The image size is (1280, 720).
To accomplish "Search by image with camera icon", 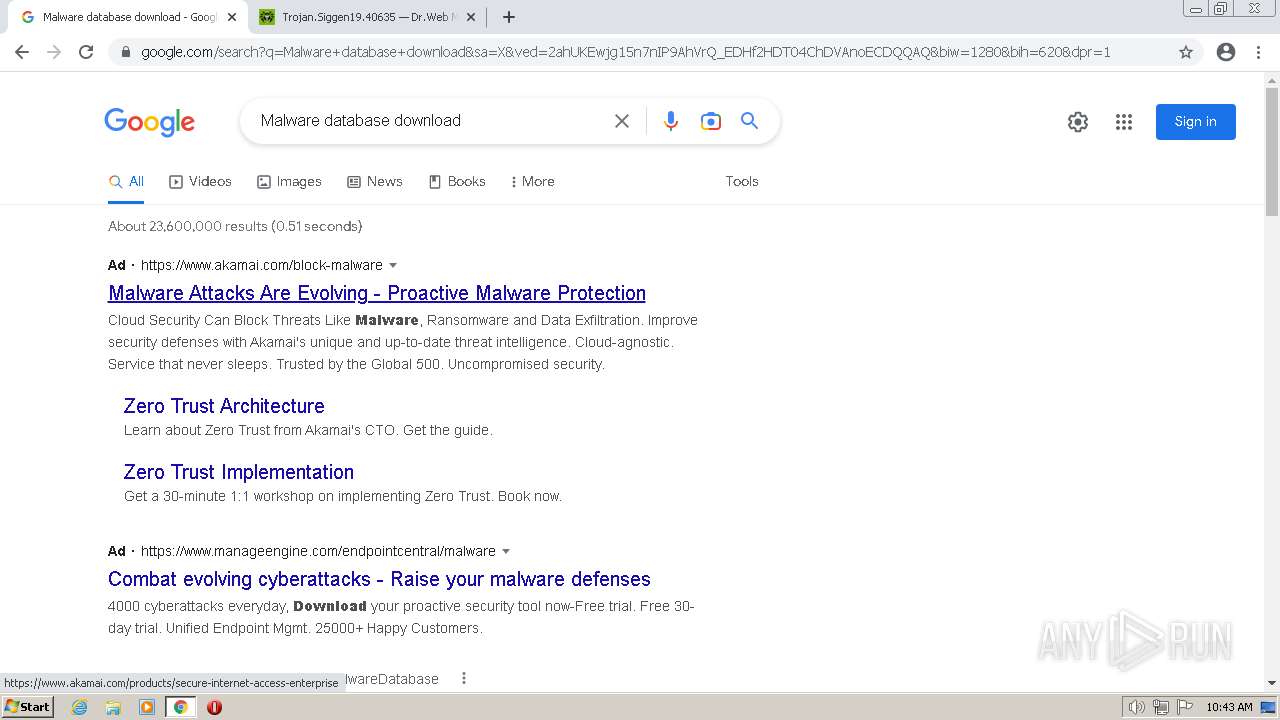I will [x=711, y=121].
